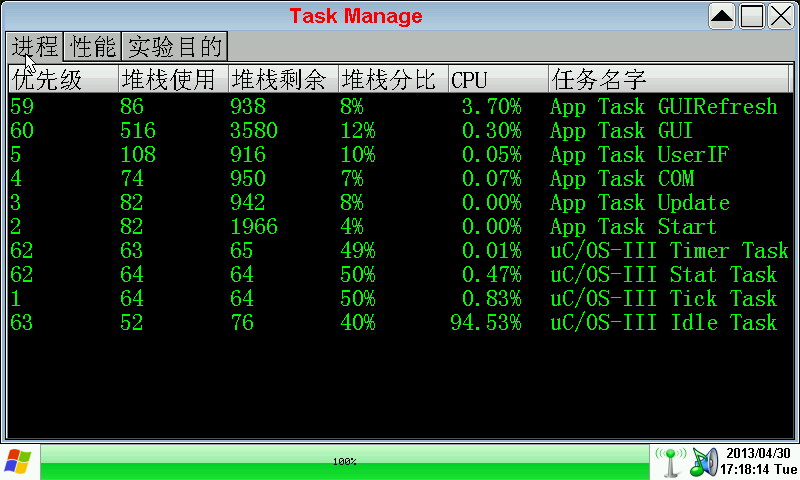Click the 3580 stack remaining value
This screenshot has width=800, height=480.
(x=254, y=131)
